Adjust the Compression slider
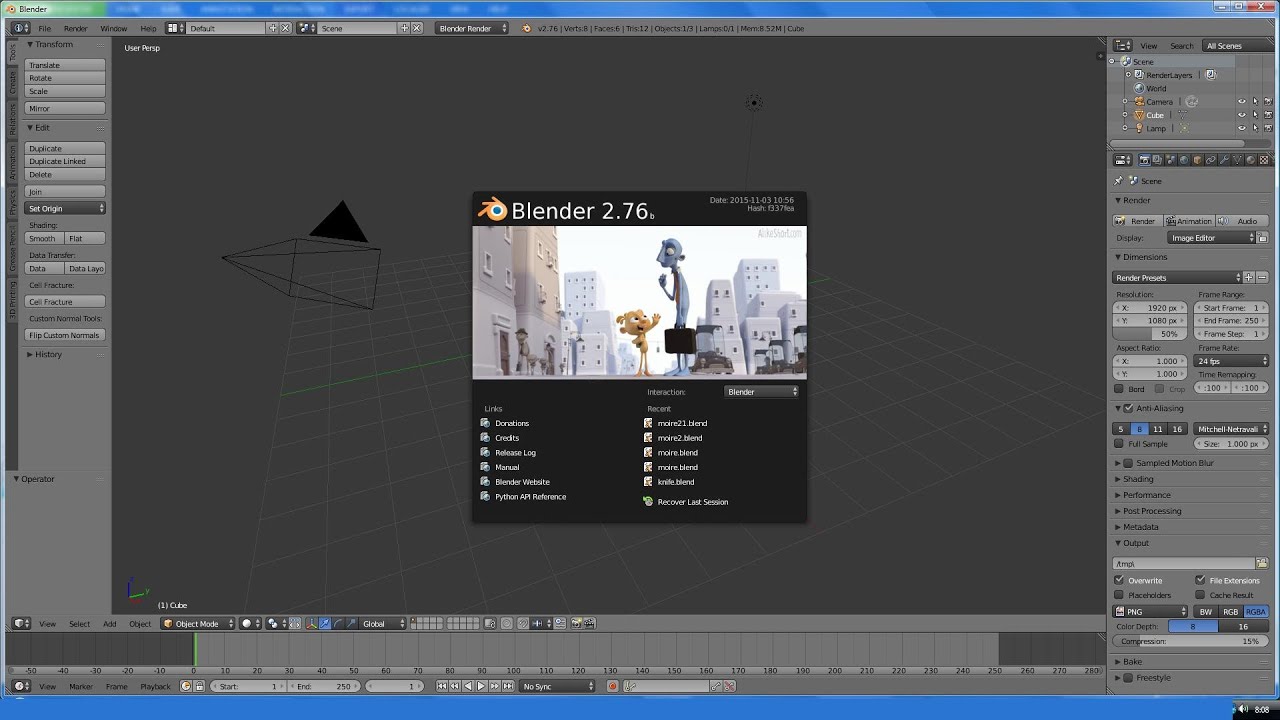 point(1190,642)
